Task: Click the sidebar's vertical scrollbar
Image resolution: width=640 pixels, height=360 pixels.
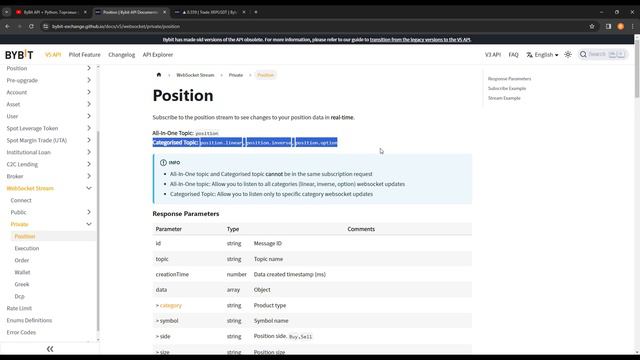Action: (98, 231)
